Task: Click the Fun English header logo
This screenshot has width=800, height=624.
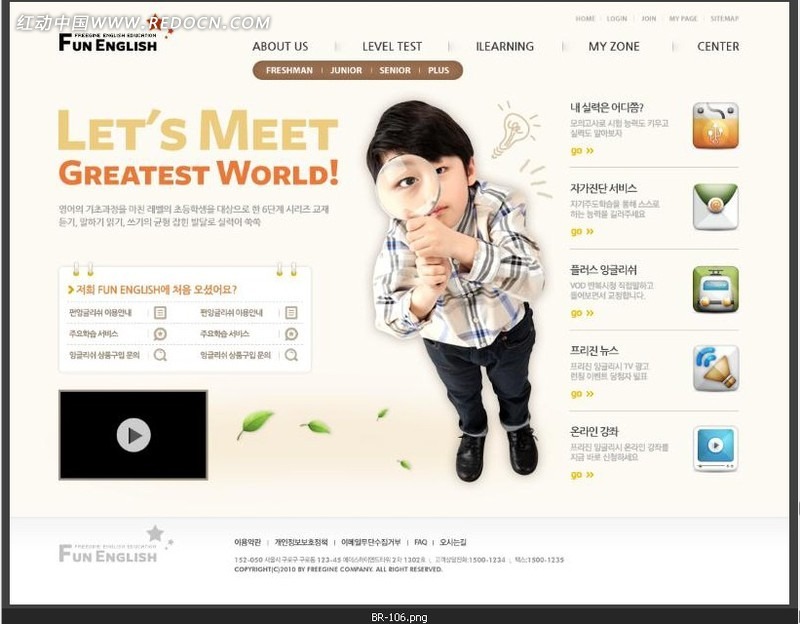Action: [x=108, y=42]
